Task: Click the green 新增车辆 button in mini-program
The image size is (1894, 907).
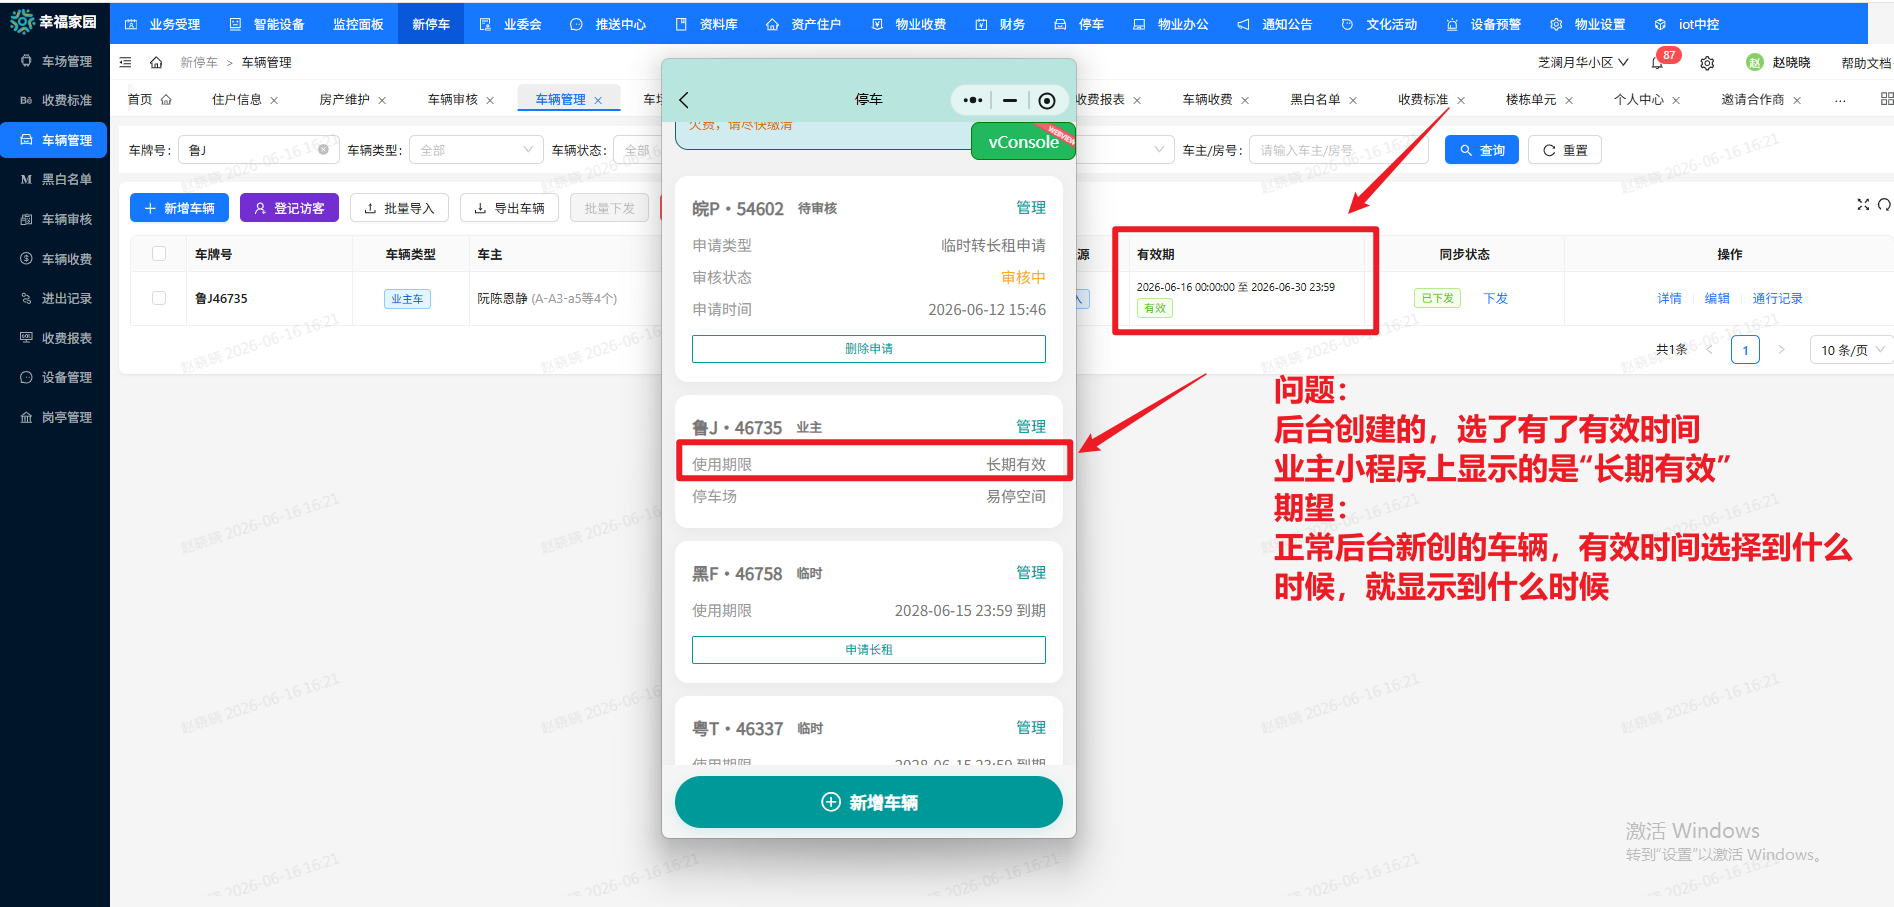Action: [868, 802]
